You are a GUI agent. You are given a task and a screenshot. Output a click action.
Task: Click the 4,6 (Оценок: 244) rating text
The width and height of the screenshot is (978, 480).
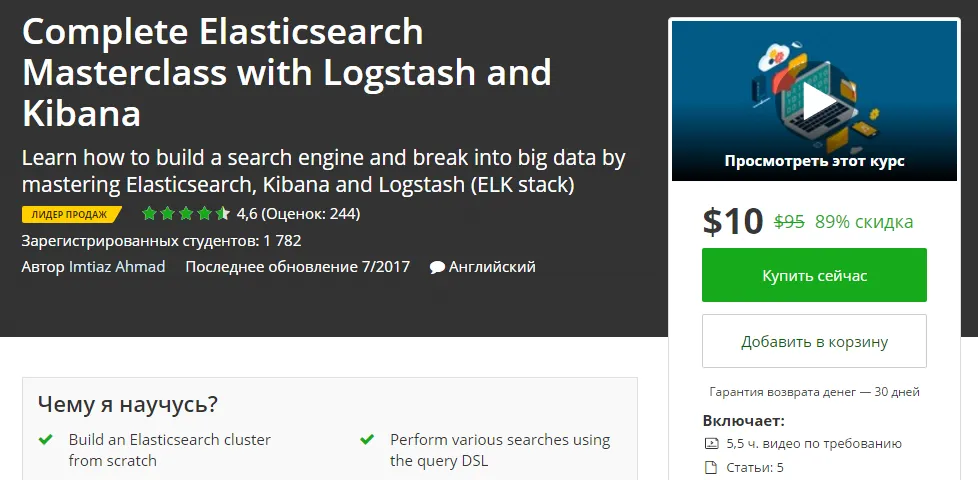tap(298, 213)
